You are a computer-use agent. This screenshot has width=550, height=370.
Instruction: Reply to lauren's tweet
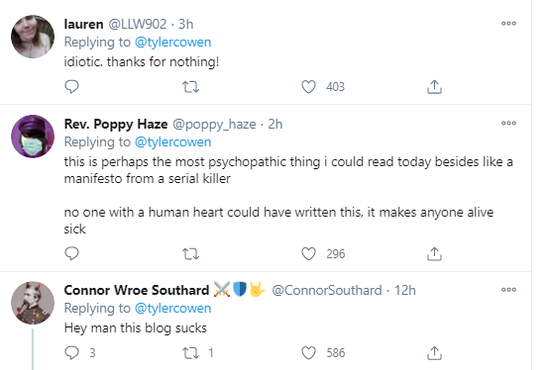click(x=72, y=87)
